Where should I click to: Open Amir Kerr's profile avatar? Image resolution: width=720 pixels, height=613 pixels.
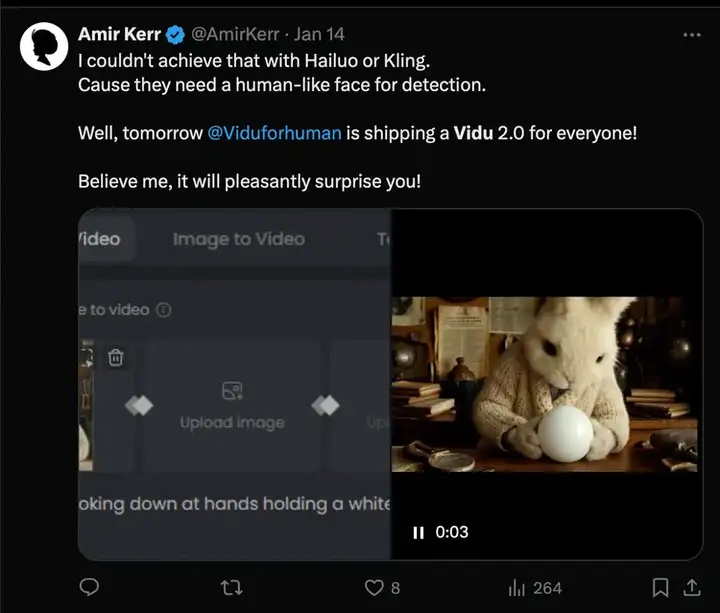pyautogui.click(x=44, y=46)
